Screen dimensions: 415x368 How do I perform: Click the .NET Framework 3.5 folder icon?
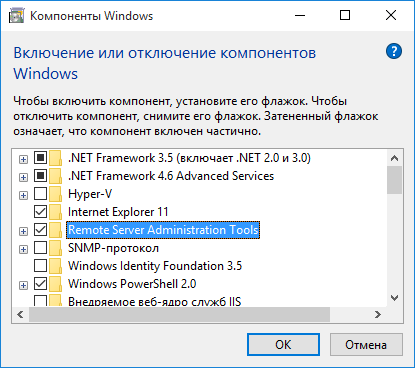click(56, 158)
